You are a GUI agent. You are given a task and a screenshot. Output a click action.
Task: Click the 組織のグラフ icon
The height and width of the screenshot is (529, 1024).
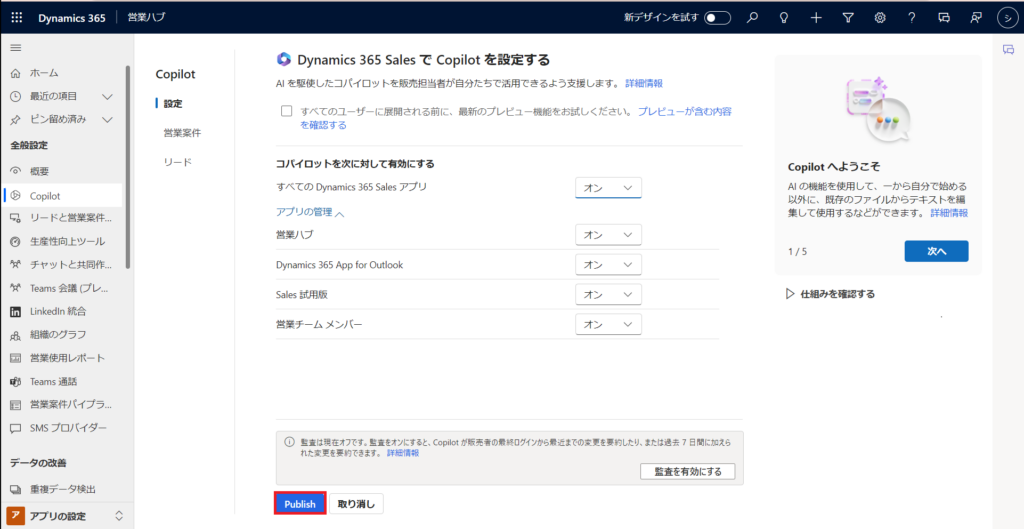click(x=16, y=335)
